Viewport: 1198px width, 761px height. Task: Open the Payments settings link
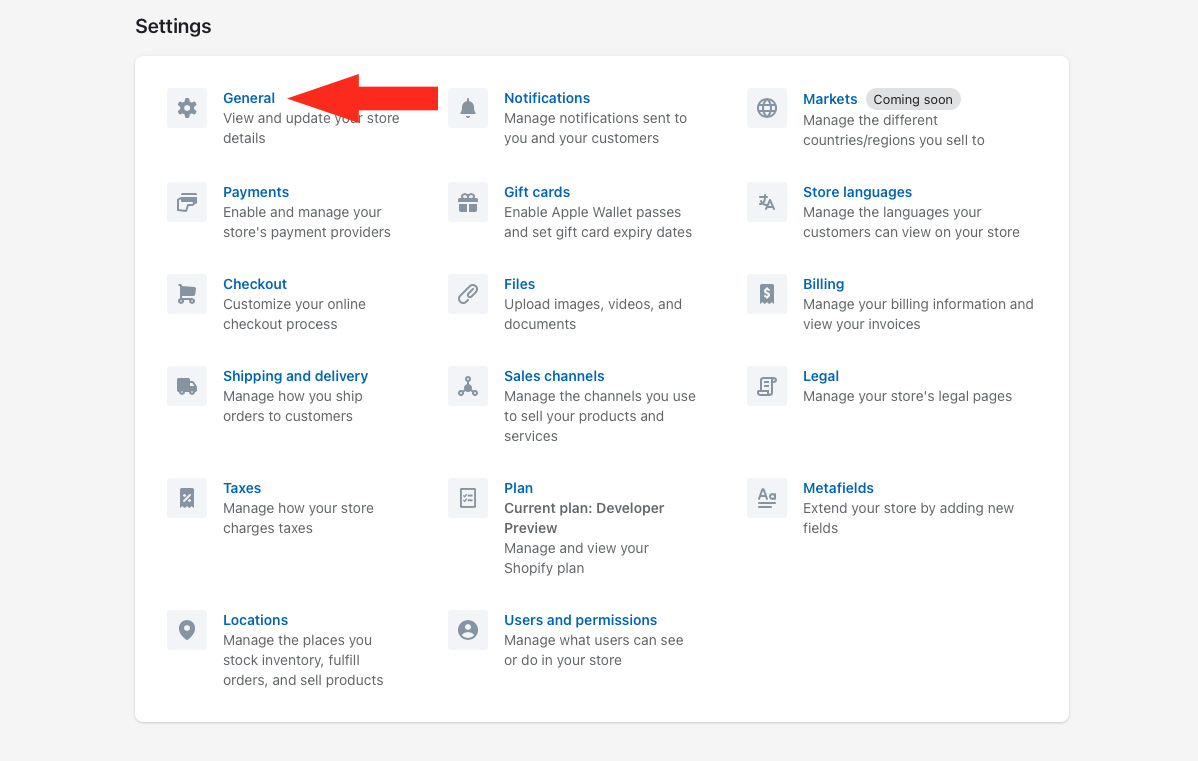(256, 192)
